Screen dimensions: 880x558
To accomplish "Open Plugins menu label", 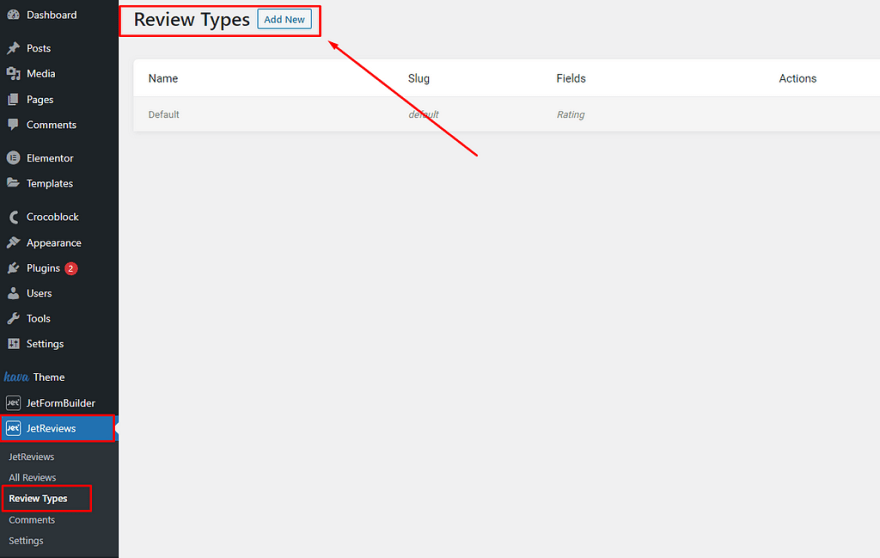I will coord(43,268).
